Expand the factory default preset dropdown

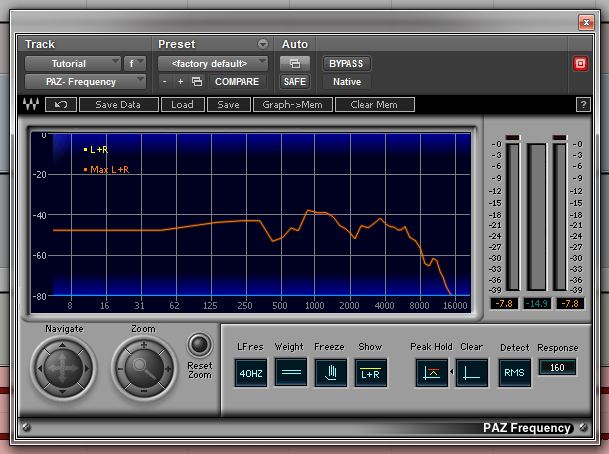(x=213, y=63)
